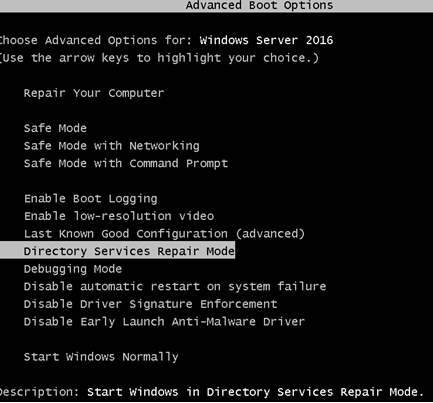This screenshot has height=403, width=433.
Task: Choose Debugging Mode entry
Action: (73, 269)
